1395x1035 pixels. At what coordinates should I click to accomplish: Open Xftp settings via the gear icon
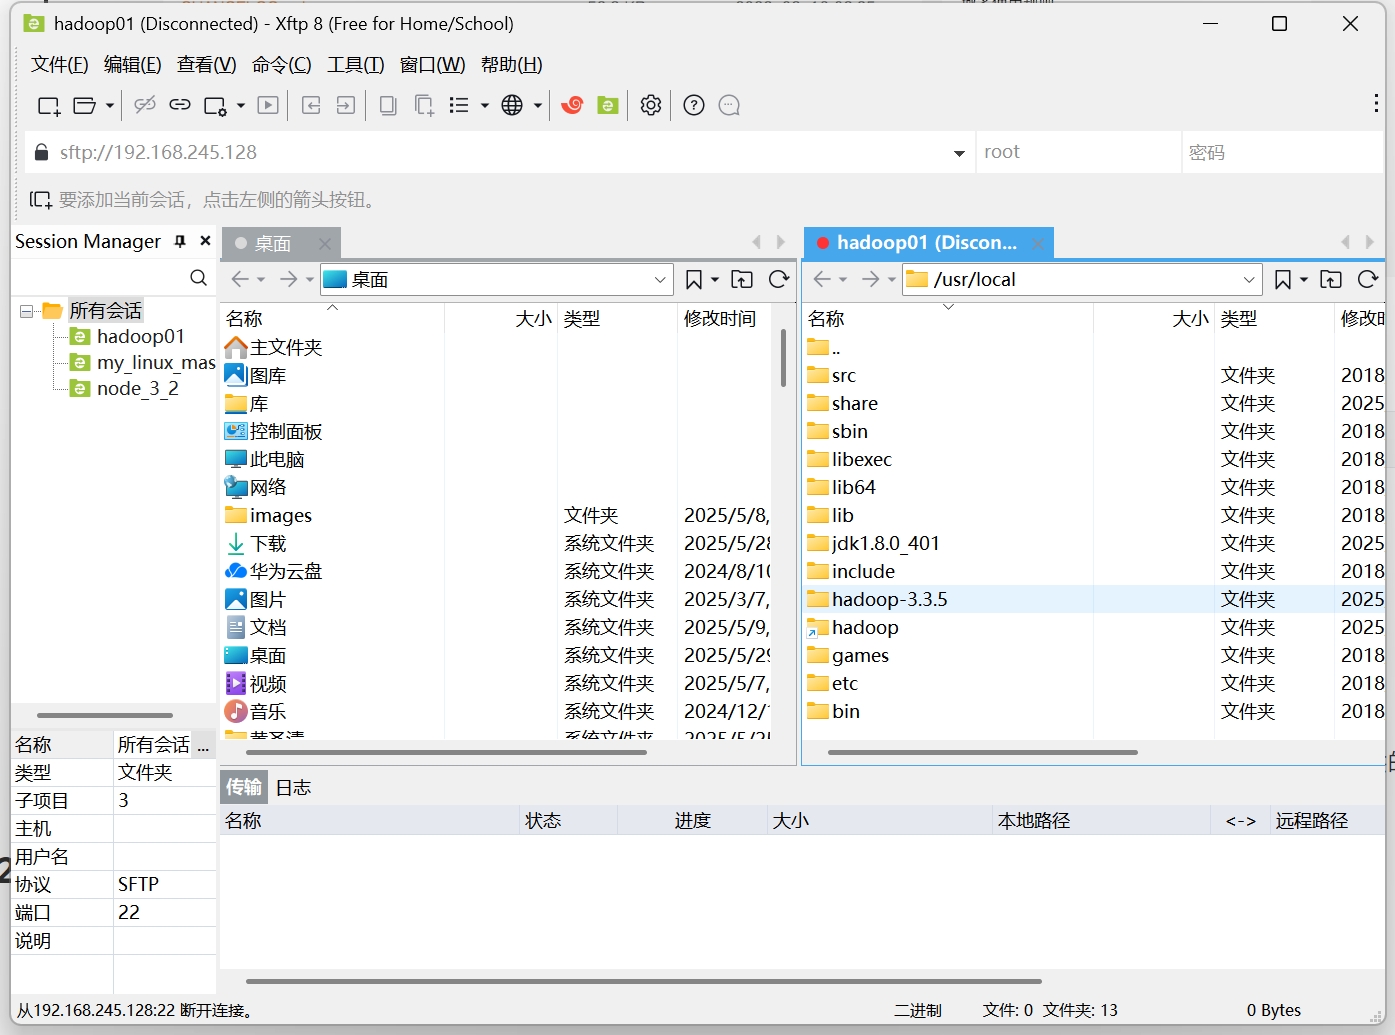point(650,105)
